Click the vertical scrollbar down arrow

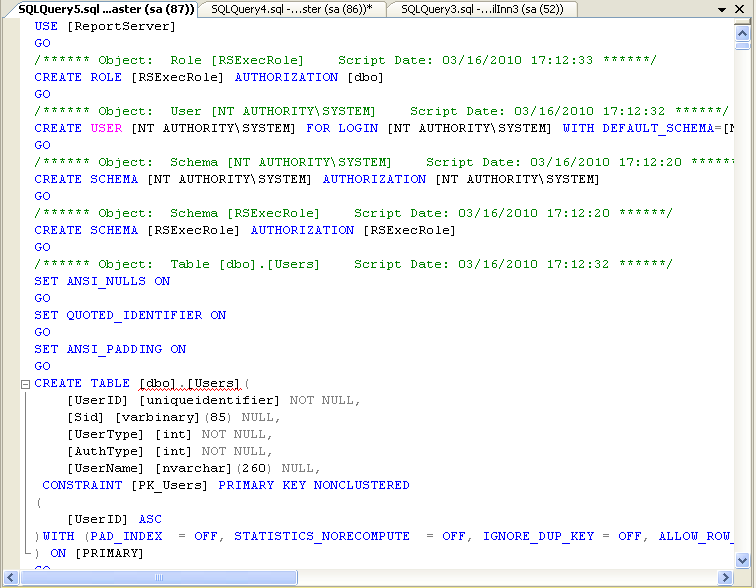(x=742, y=560)
